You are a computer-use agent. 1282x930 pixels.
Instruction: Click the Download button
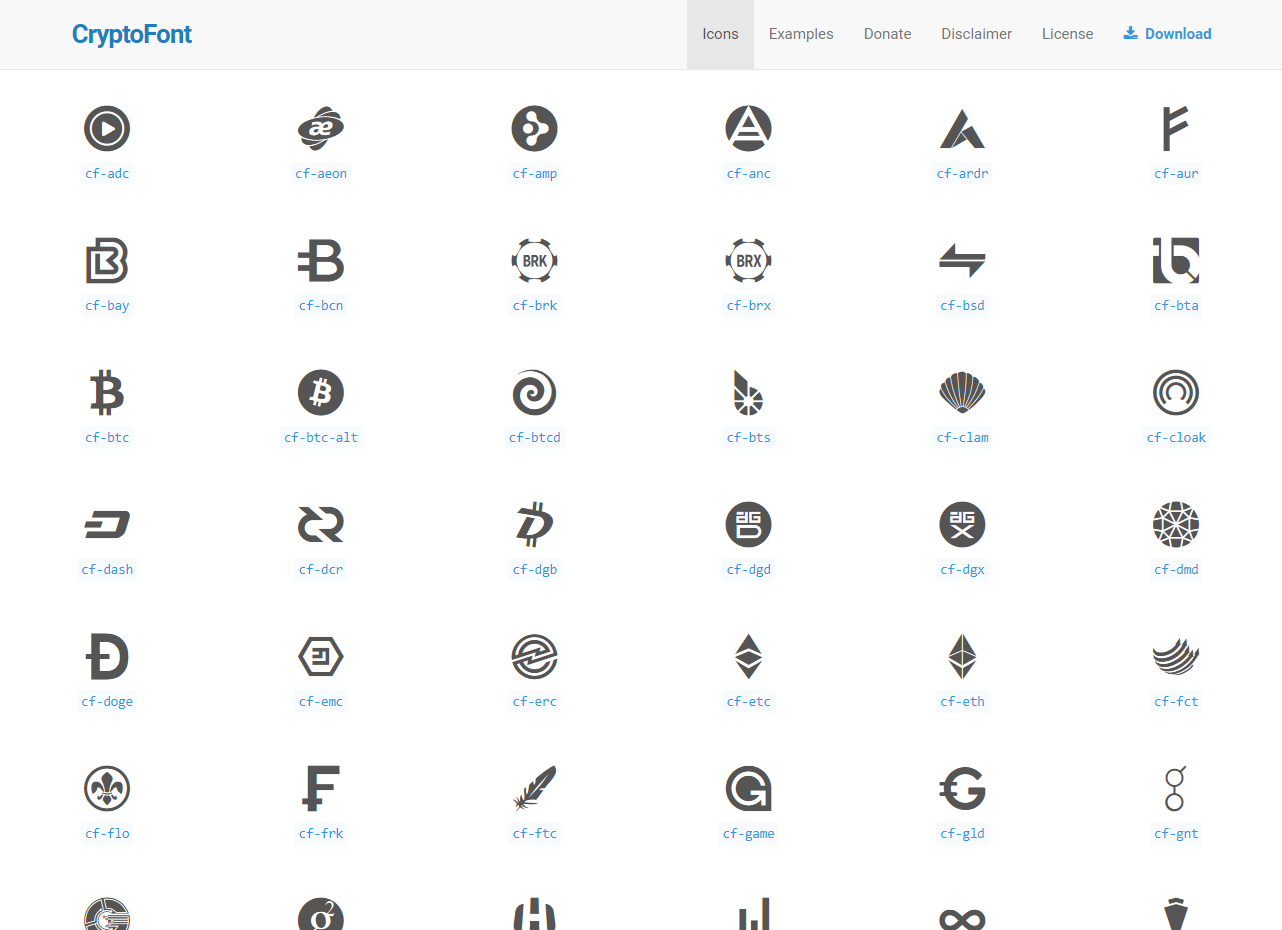click(x=1166, y=33)
